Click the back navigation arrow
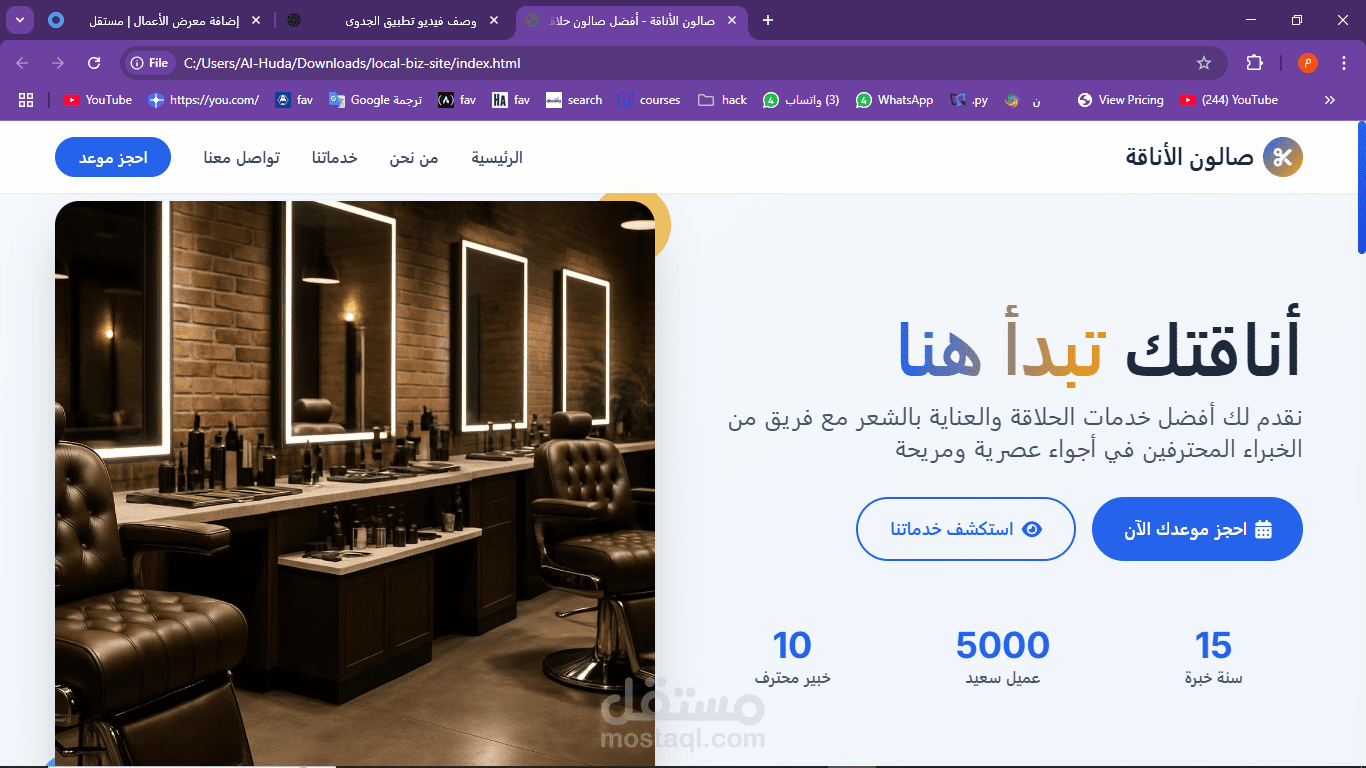 [22, 63]
